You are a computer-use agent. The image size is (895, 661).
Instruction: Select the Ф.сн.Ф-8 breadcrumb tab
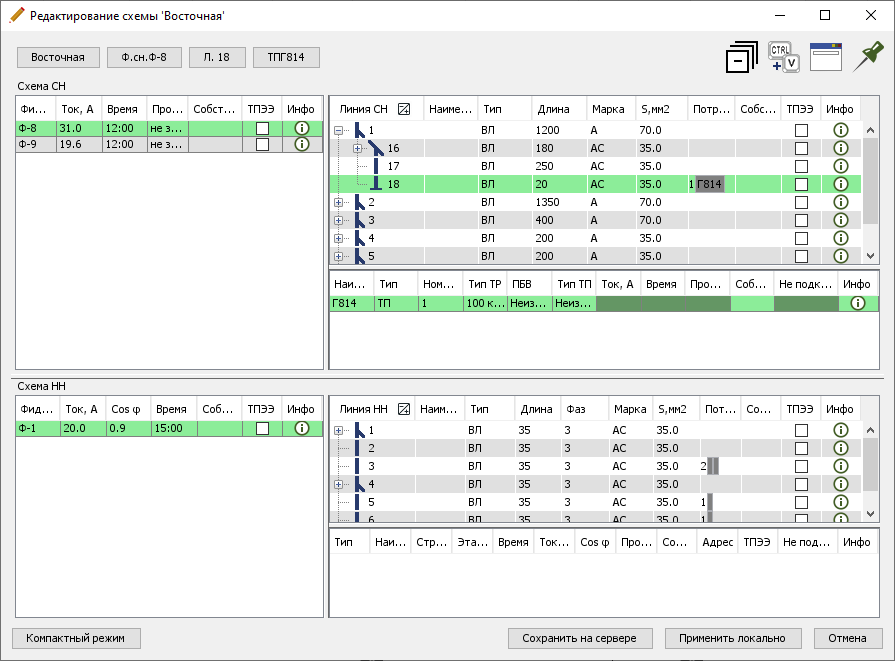(x=144, y=57)
